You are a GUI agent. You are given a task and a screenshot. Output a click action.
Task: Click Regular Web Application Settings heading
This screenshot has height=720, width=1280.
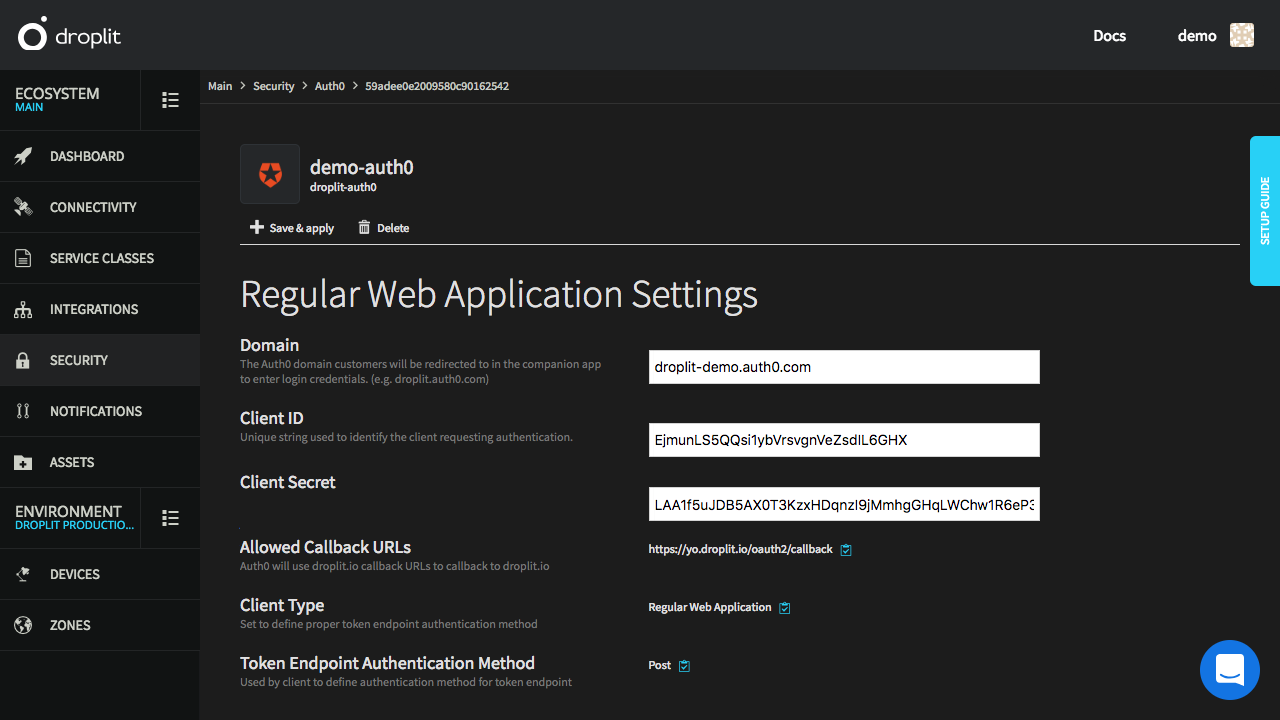(x=499, y=295)
